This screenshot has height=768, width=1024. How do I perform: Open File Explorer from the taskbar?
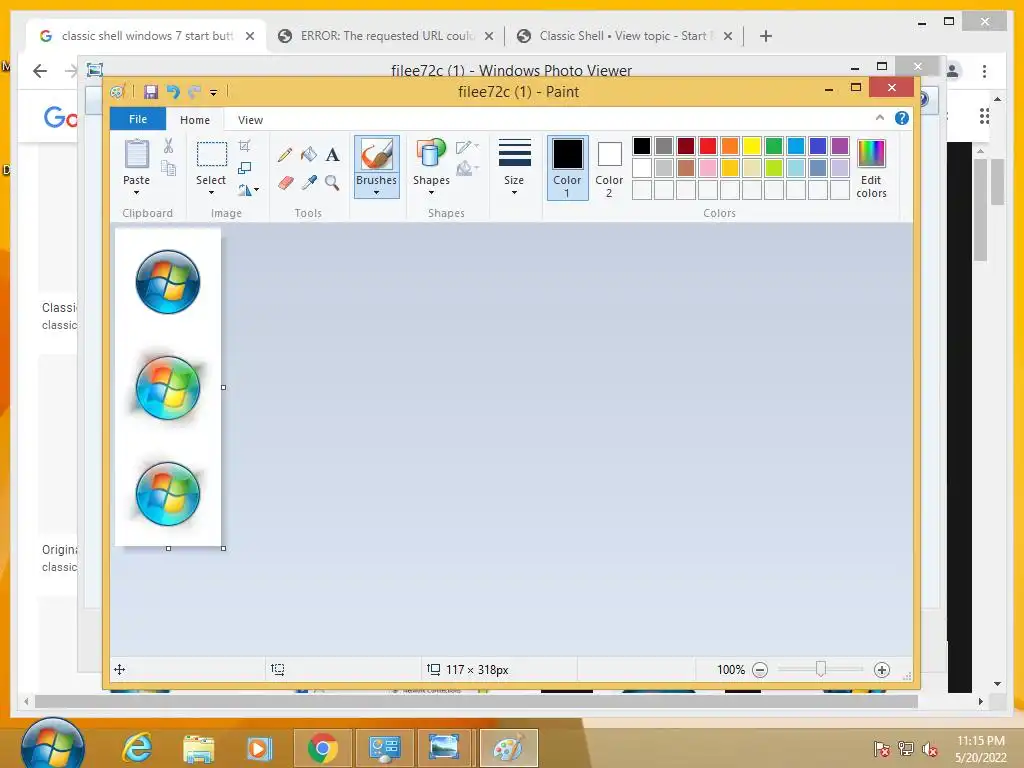coord(199,748)
